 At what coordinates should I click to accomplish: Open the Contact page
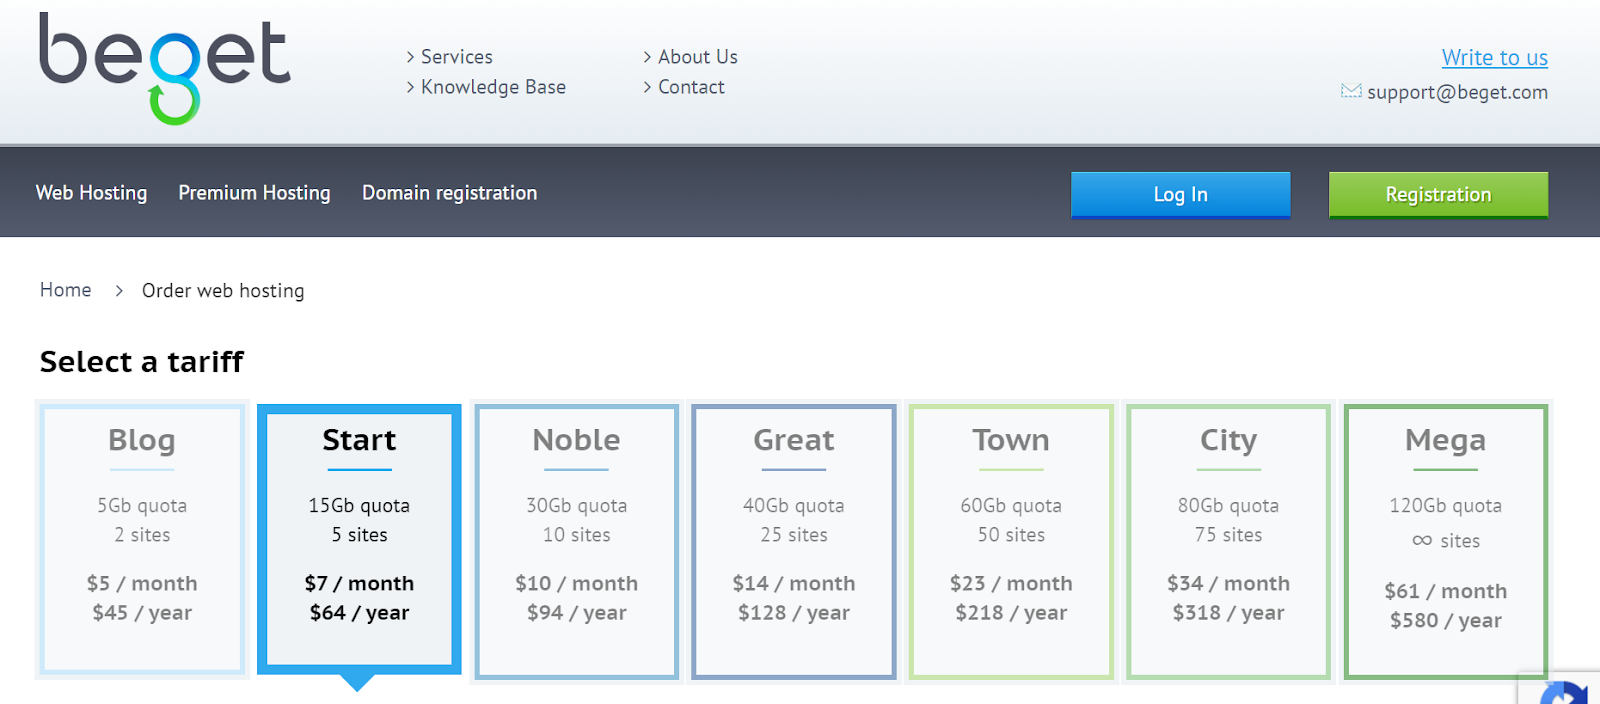click(x=691, y=87)
